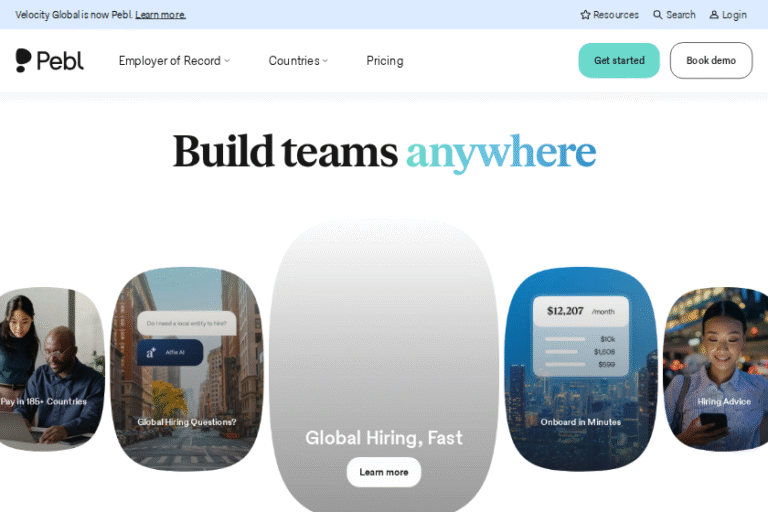768x512 pixels.
Task: Click the $12,207 per month pricing widget
Action: click(581, 336)
